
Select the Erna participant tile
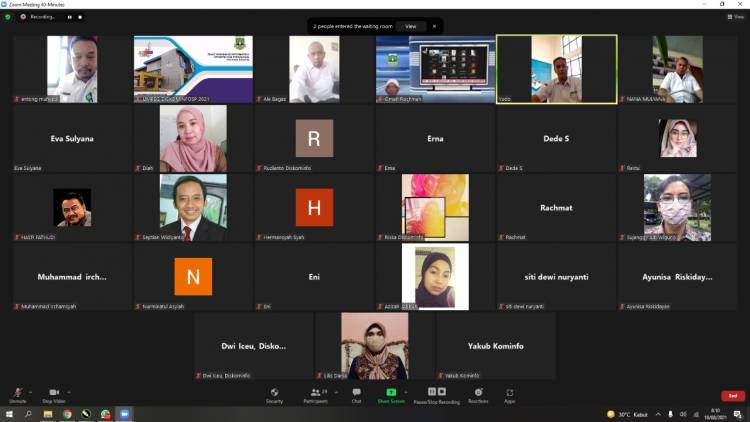click(x=435, y=139)
